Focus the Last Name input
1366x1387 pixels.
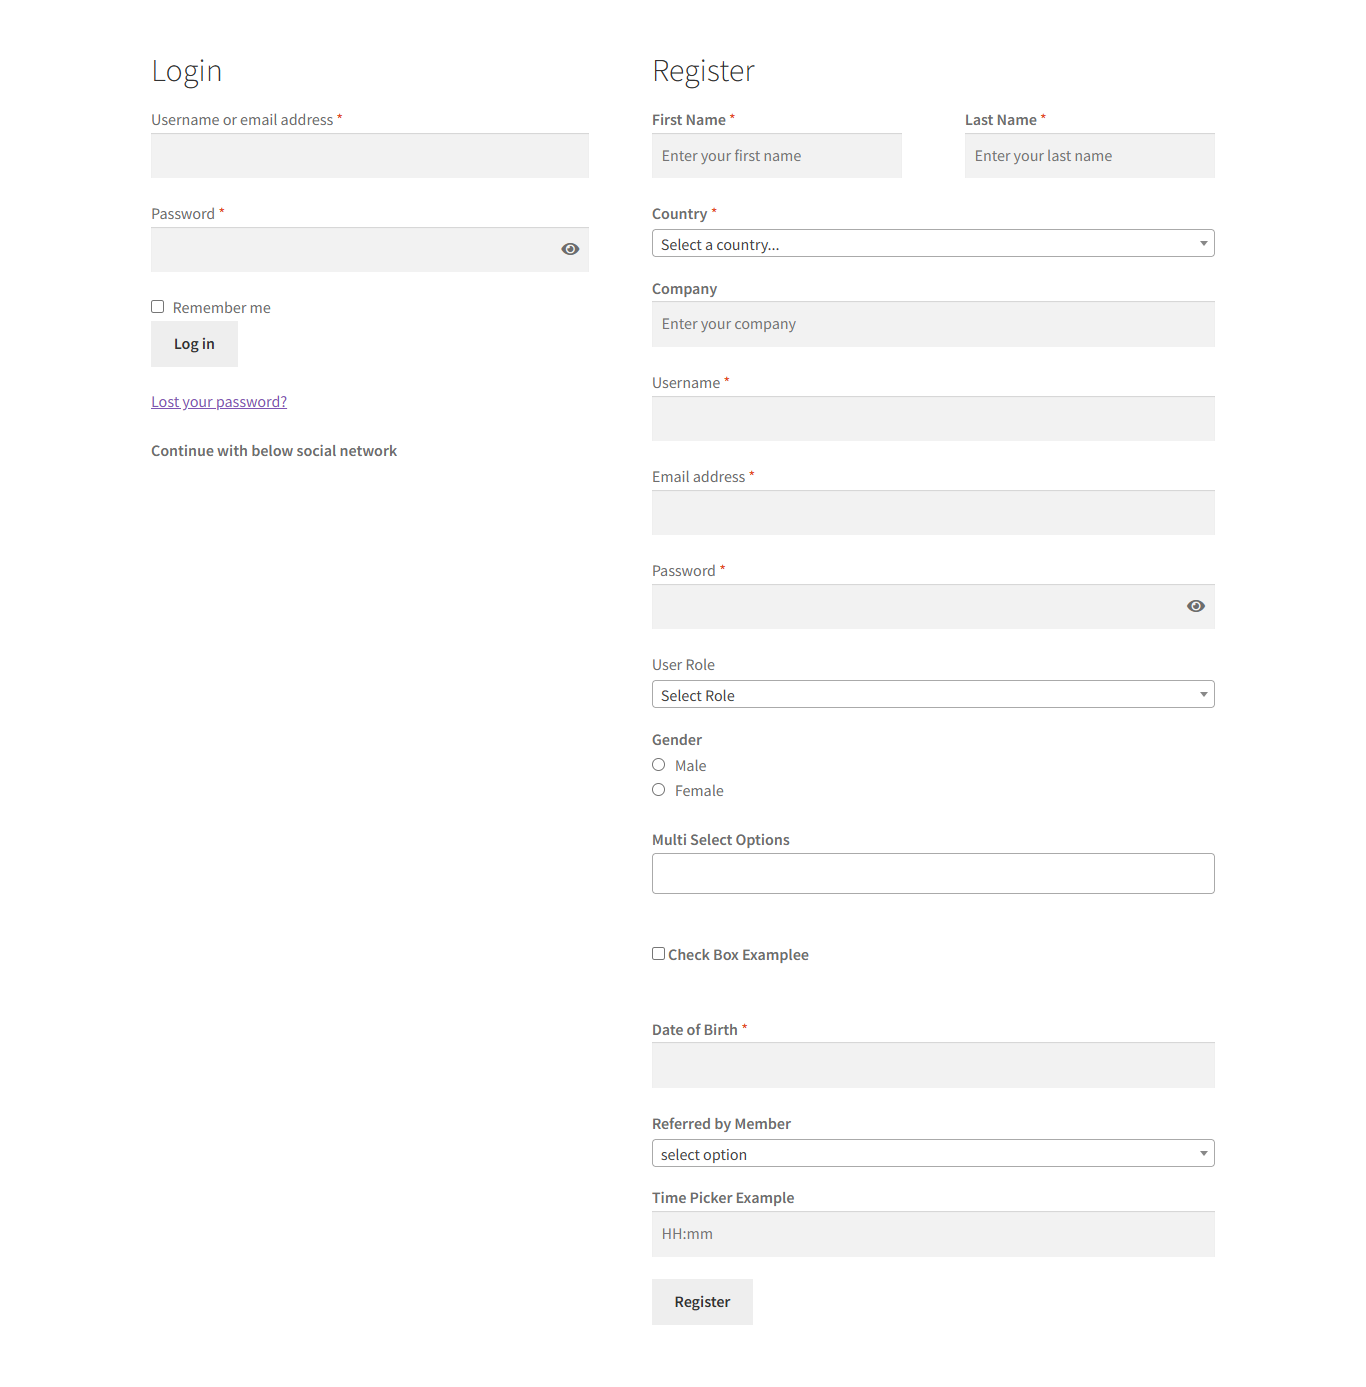(x=1089, y=156)
